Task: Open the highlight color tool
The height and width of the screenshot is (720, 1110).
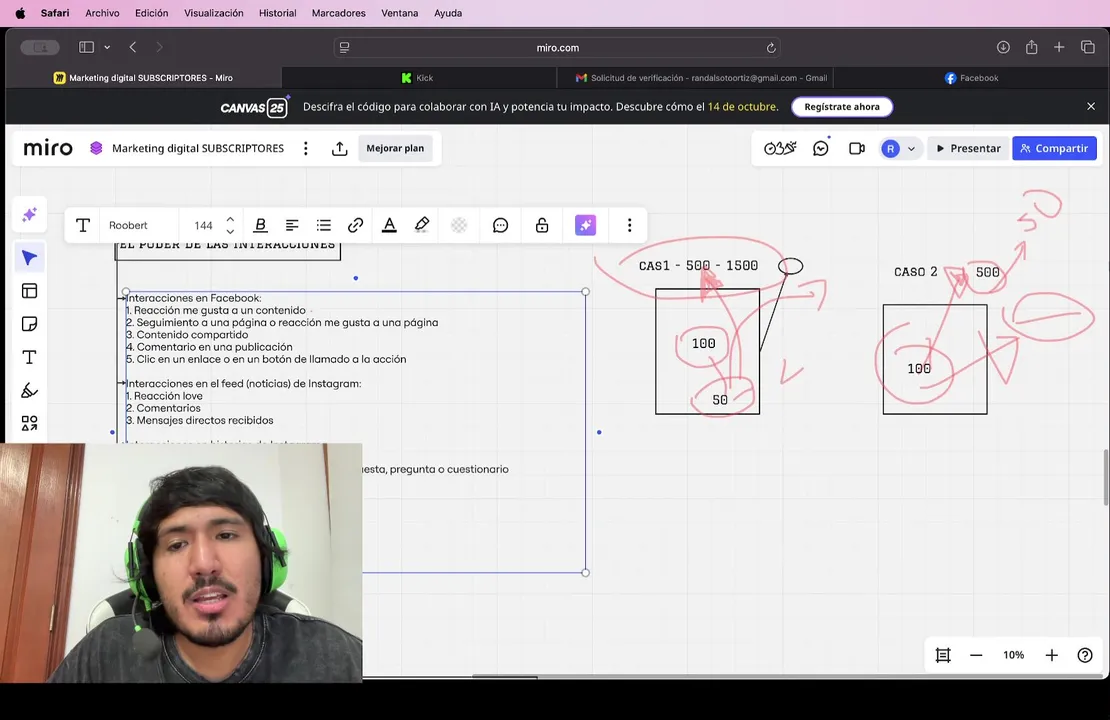Action: (x=422, y=225)
